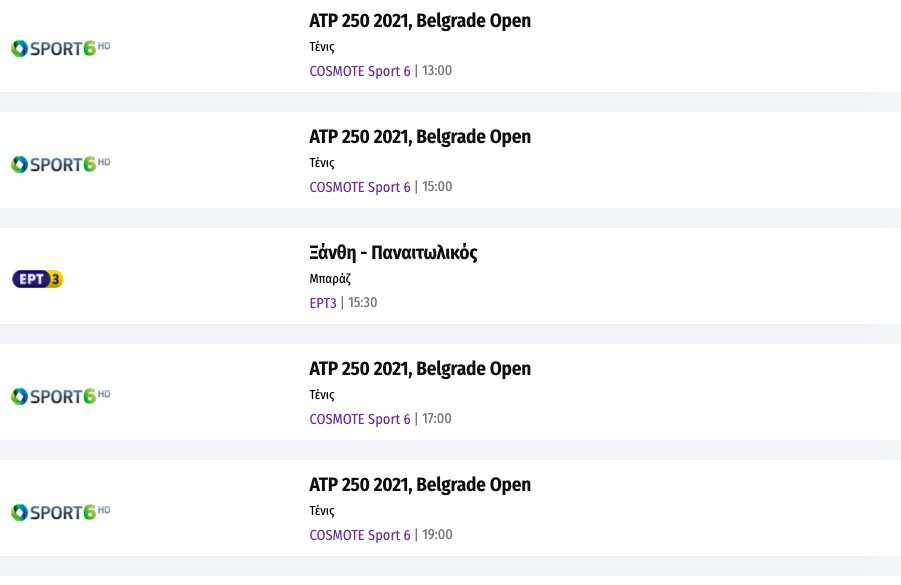Click the 19:00 broadcast time
The height and width of the screenshot is (585, 901).
437,535
